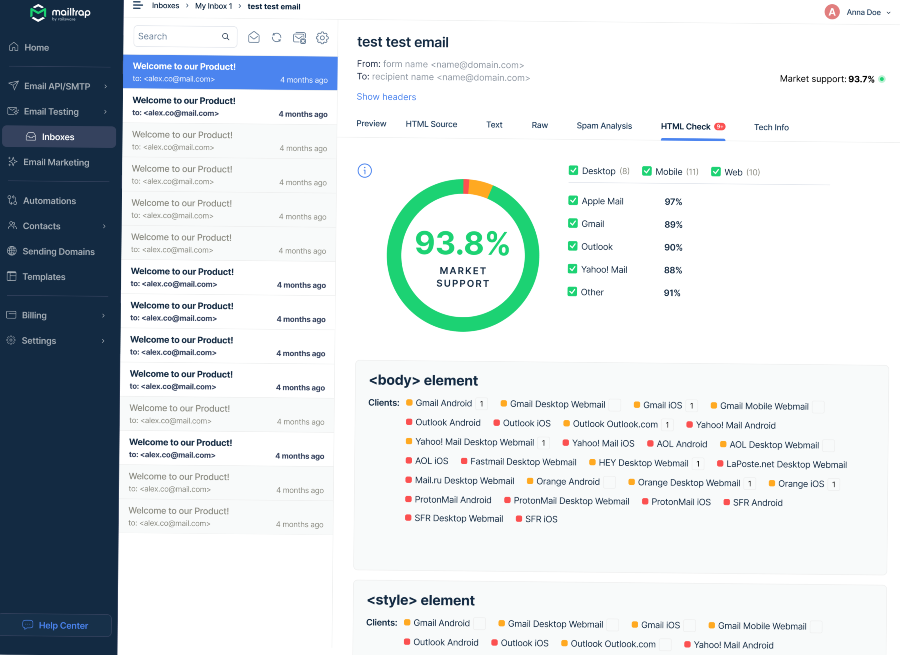Click the Show headers link

pyautogui.click(x=386, y=97)
